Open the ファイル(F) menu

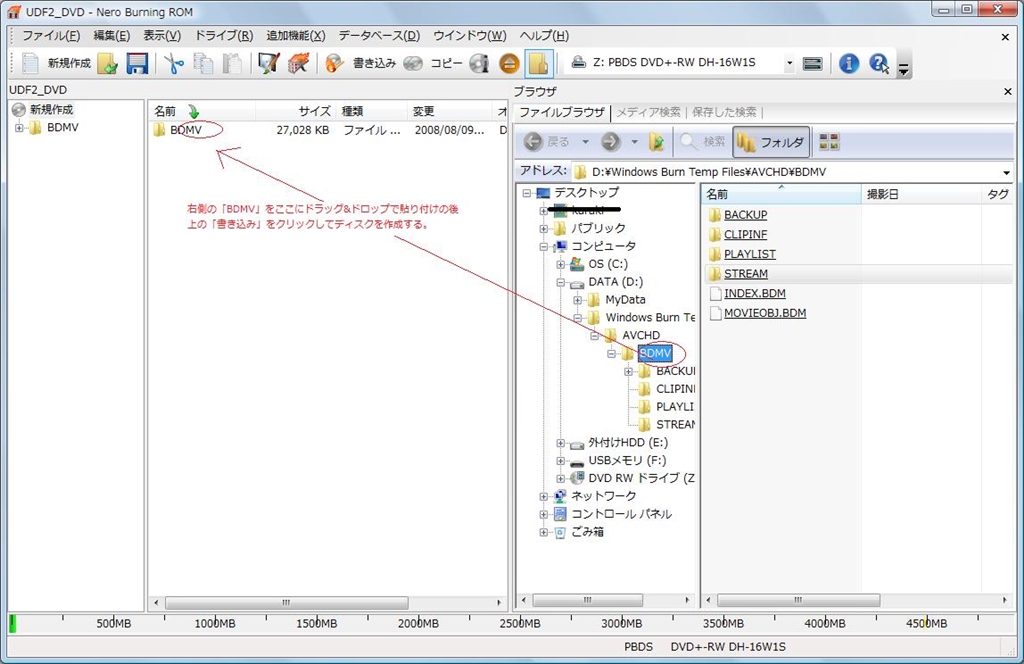pos(52,36)
